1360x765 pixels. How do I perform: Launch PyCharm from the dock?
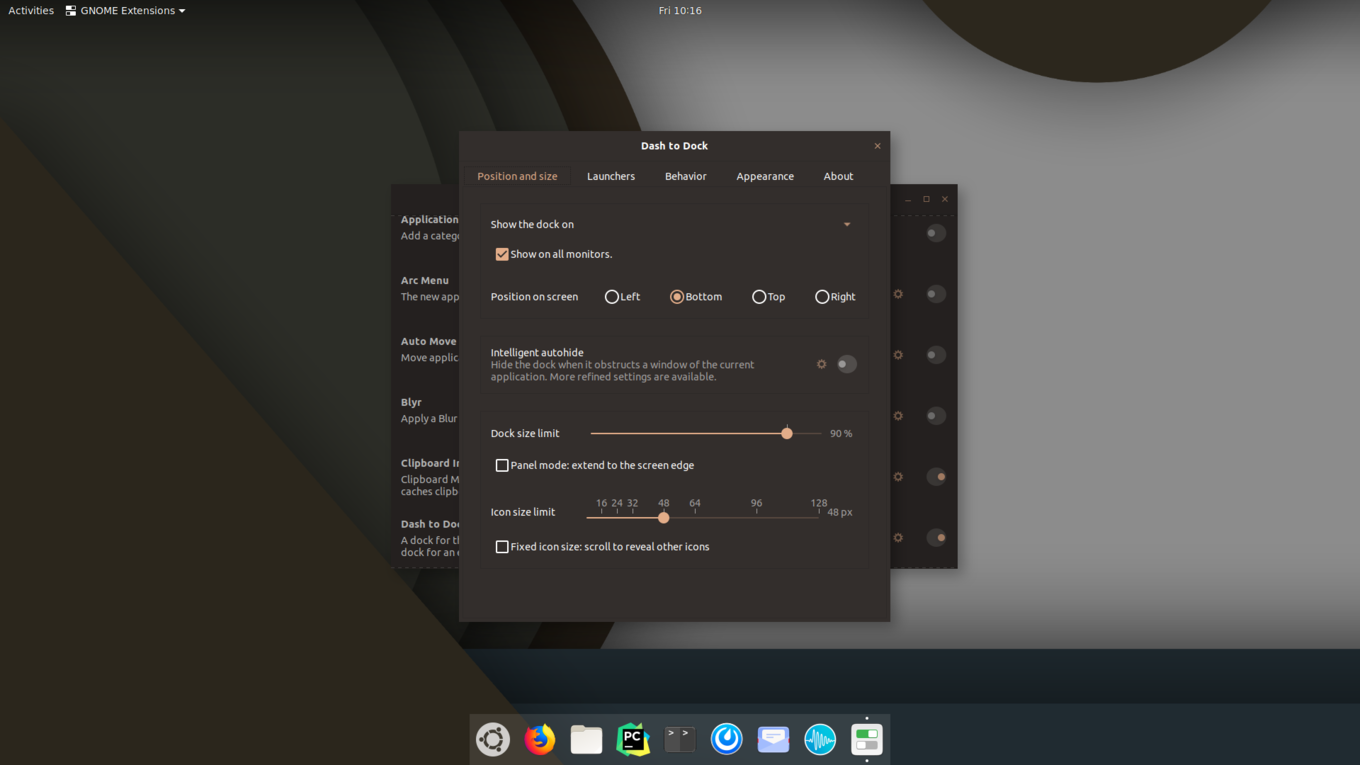coord(633,739)
